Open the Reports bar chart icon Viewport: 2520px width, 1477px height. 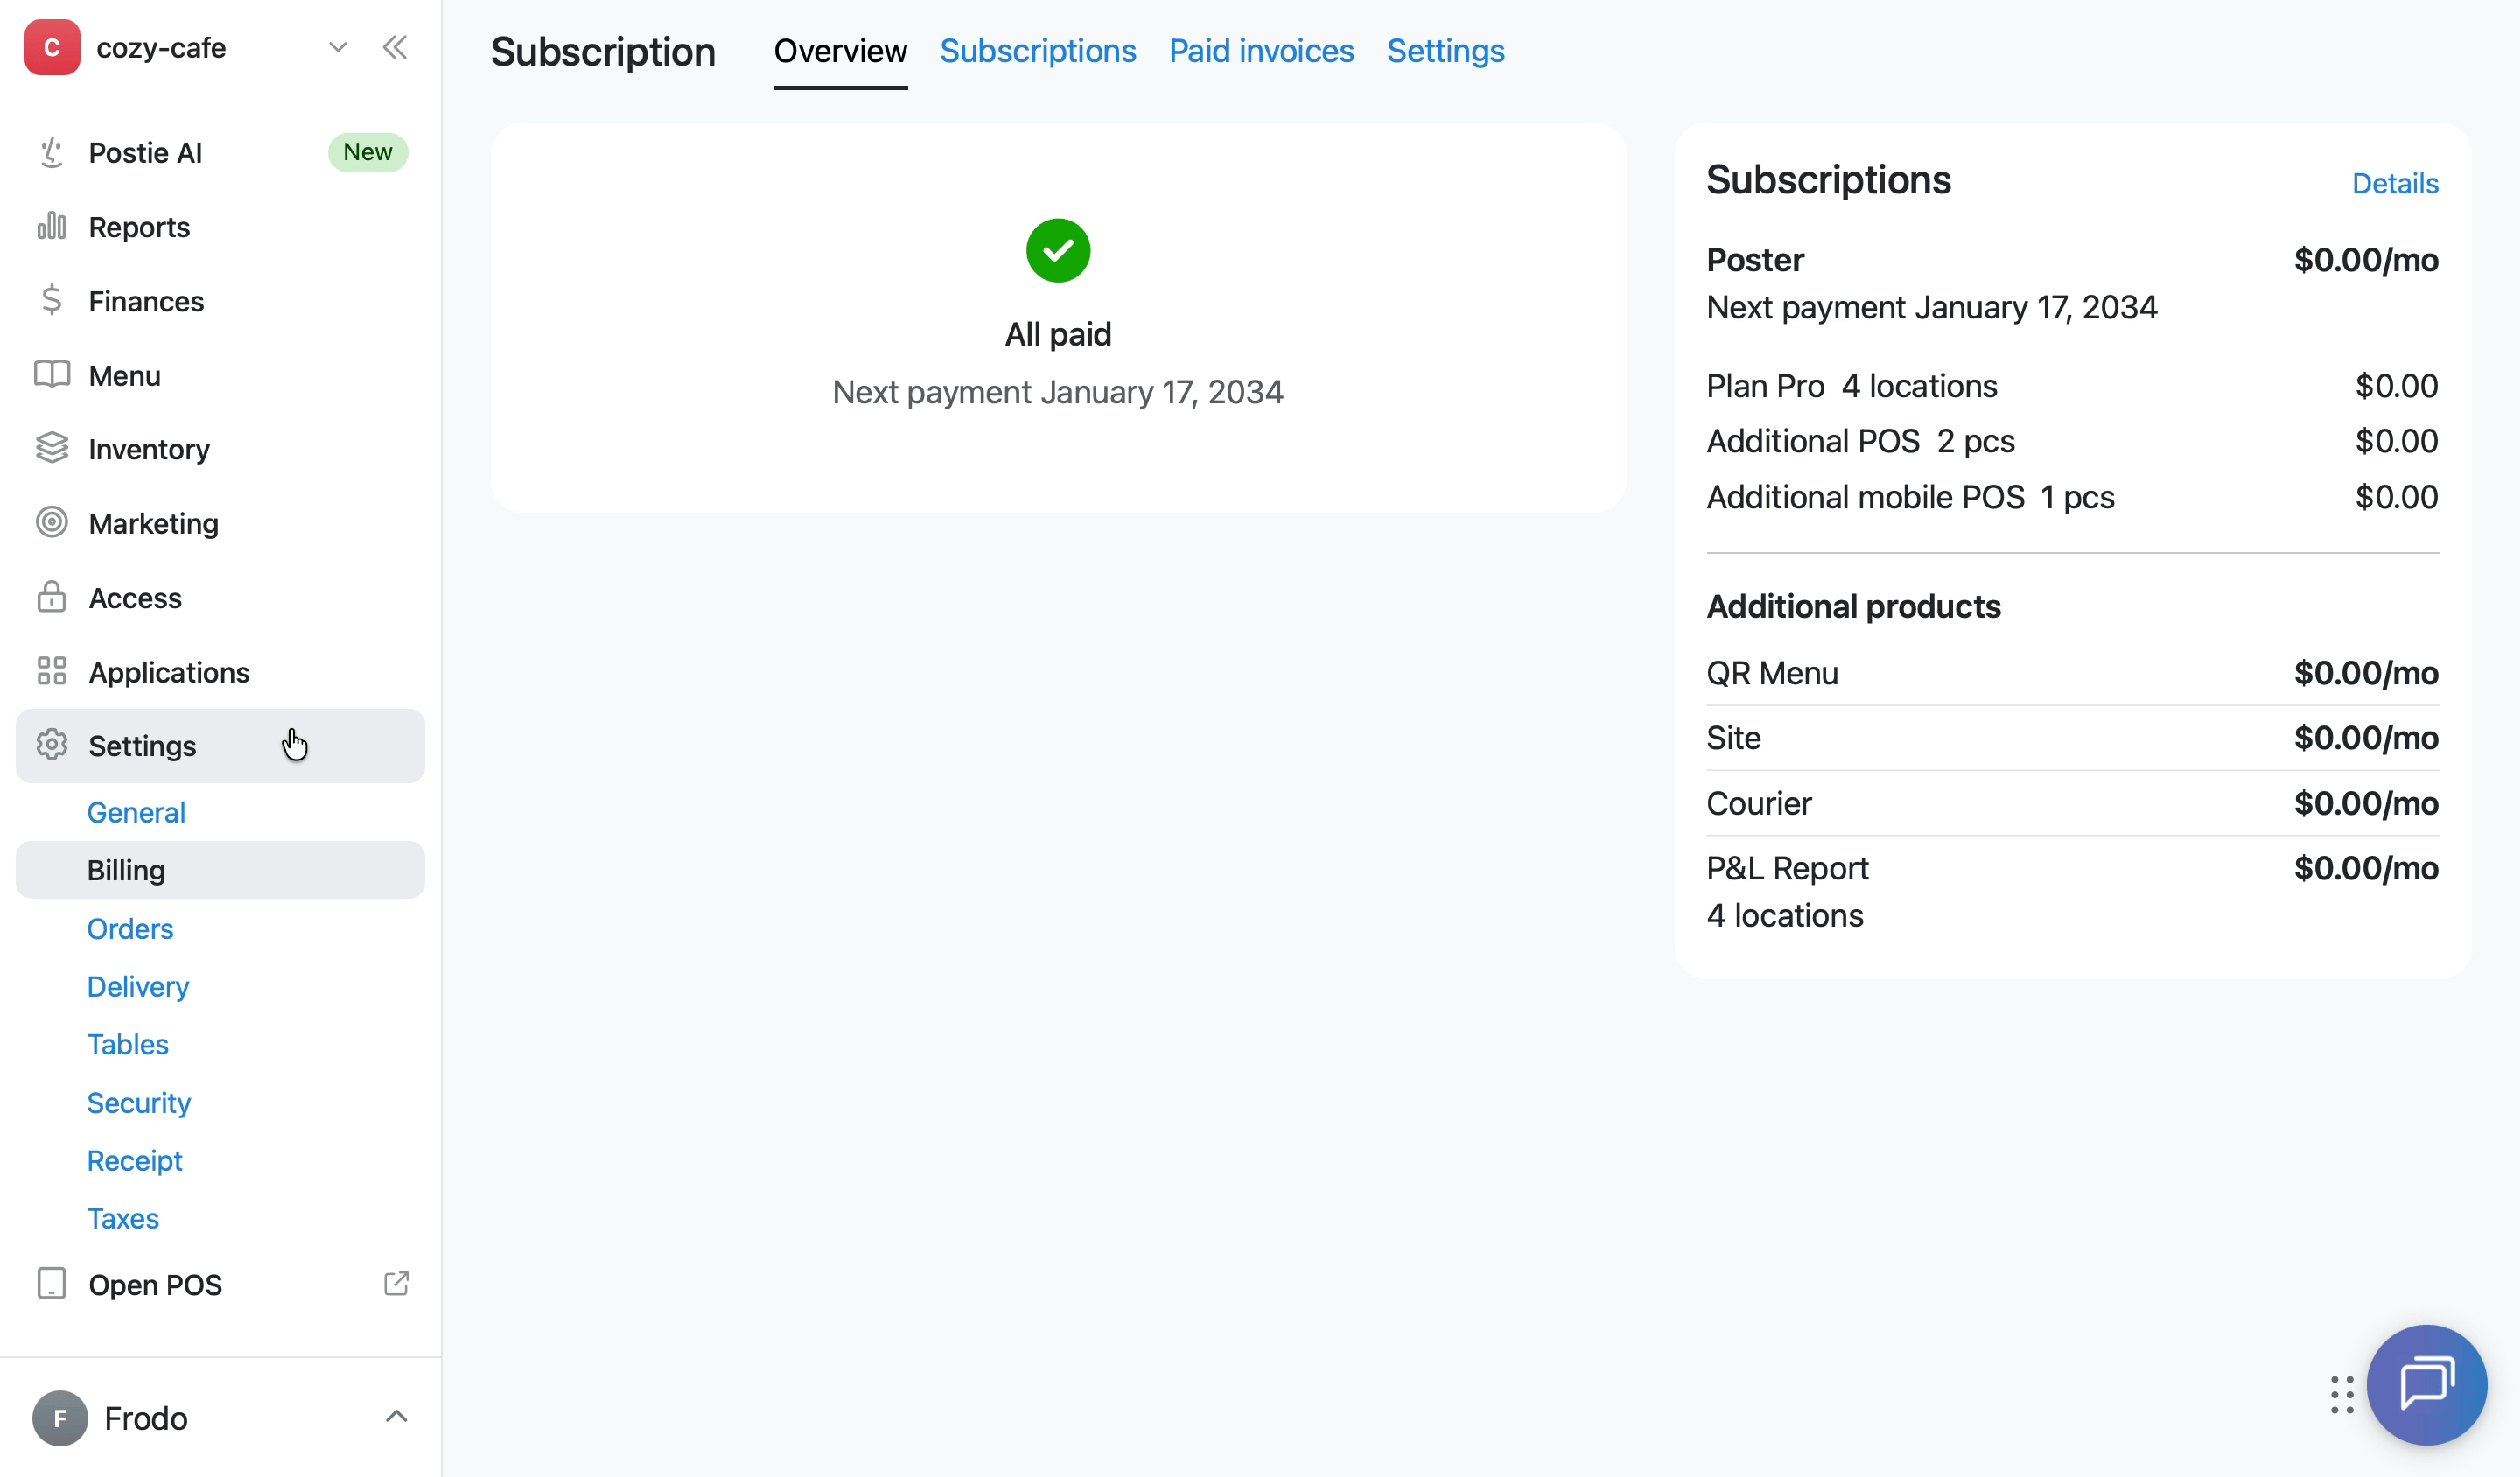click(52, 226)
